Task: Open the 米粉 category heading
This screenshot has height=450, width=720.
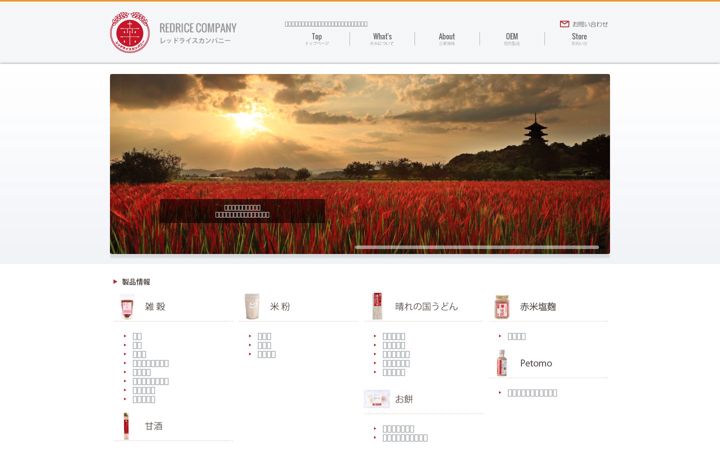Action: pyautogui.click(x=280, y=306)
